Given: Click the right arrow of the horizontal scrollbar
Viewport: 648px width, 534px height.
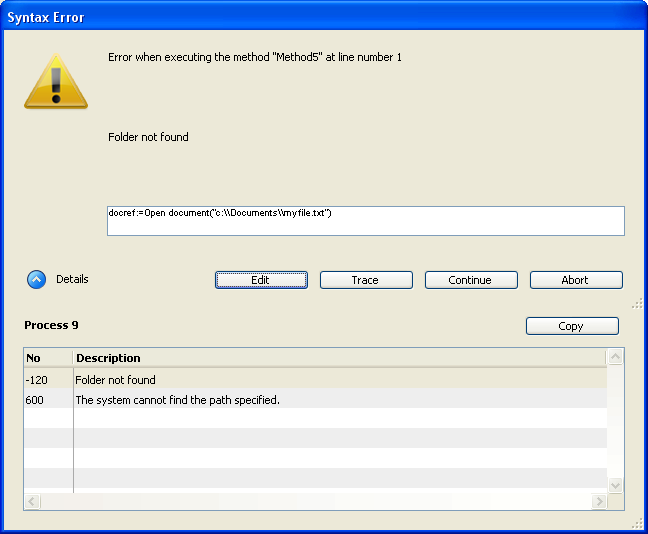Looking at the screenshot, I should pos(599,501).
